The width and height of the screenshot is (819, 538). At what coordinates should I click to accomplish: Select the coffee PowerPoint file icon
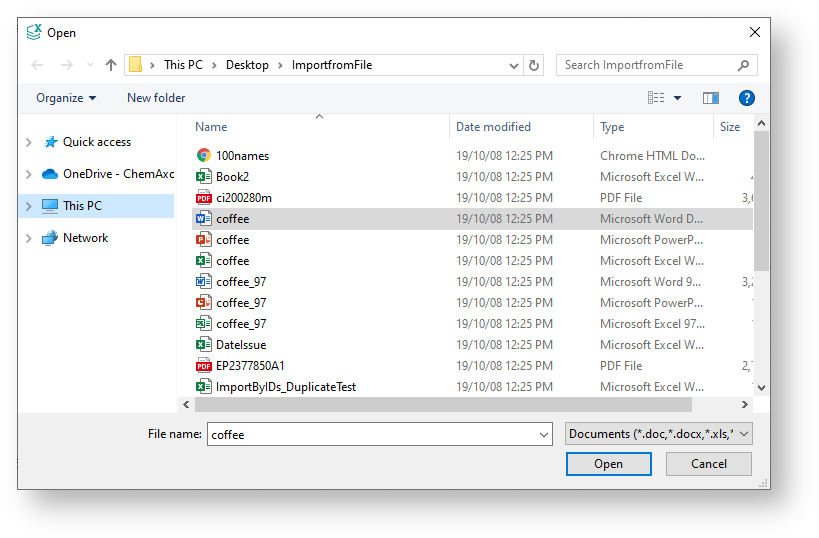(204, 240)
